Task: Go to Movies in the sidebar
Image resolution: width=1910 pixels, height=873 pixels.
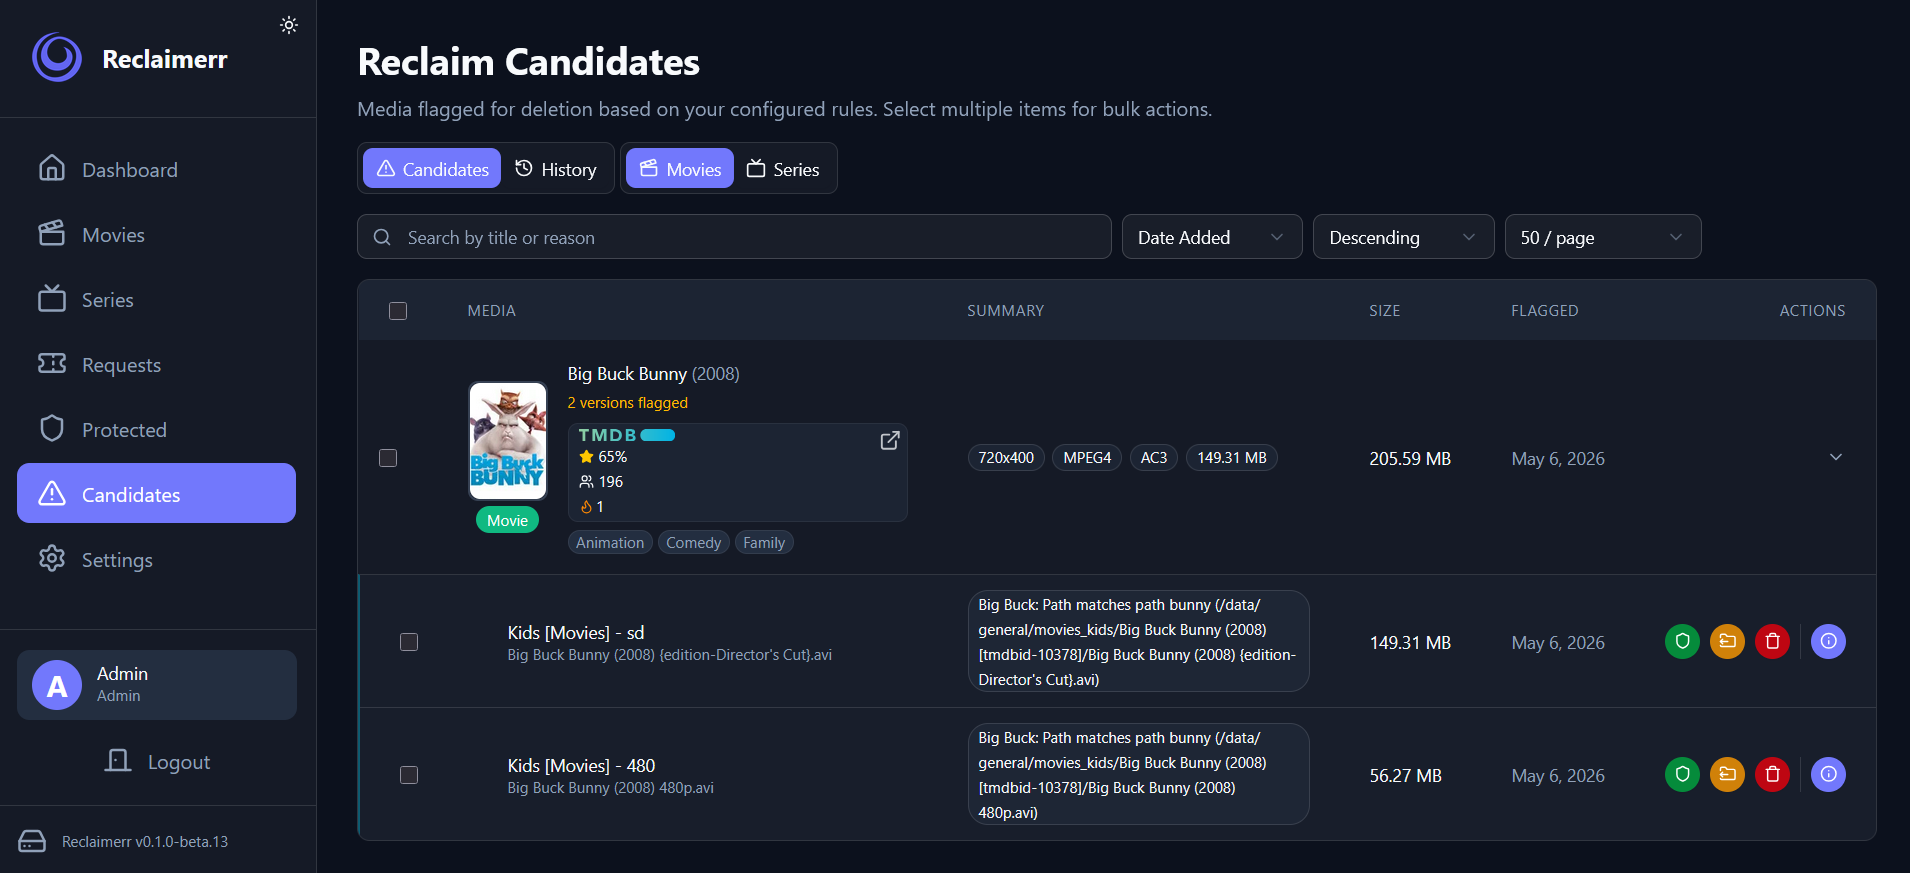Action: coord(156,234)
